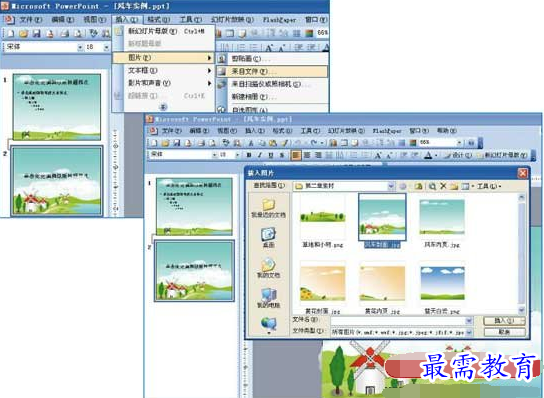Click 插入 button in Insert Picture dialog
The height and width of the screenshot is (398, 544).
[x=504, y=320]
